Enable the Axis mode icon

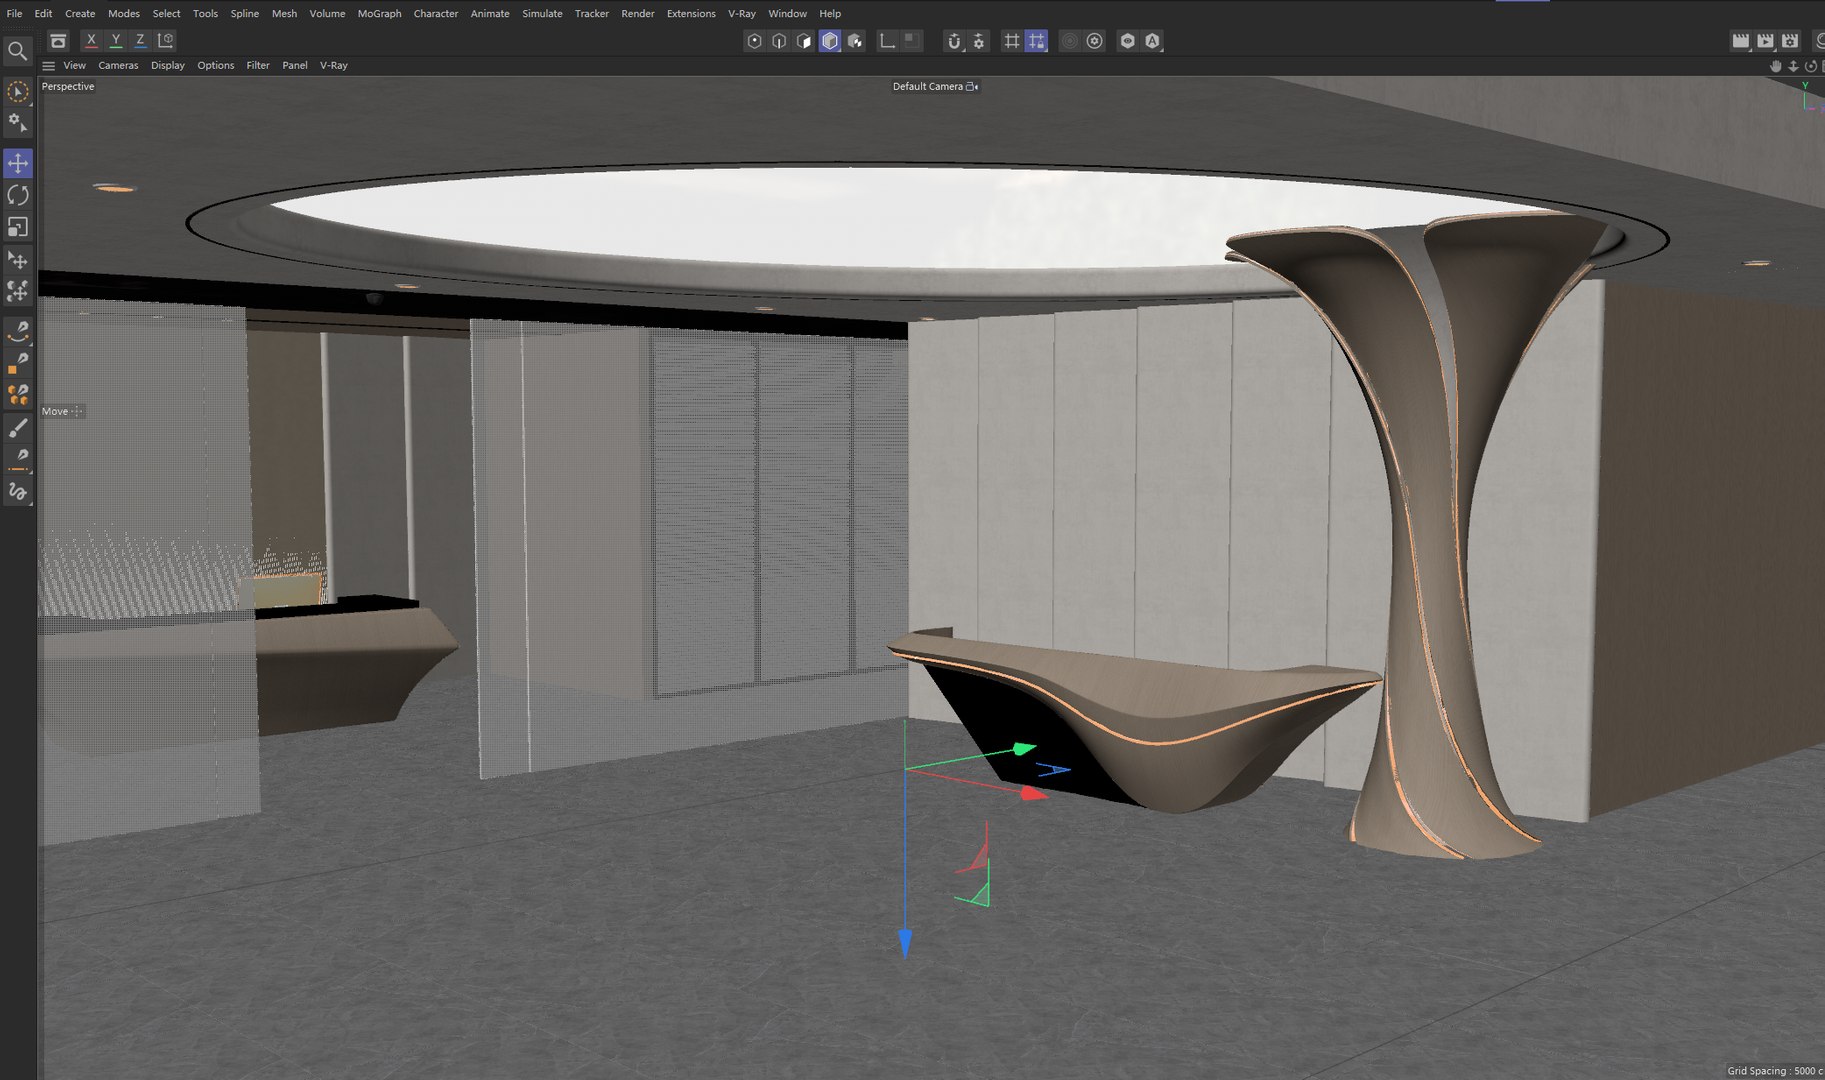click(887, 41)
